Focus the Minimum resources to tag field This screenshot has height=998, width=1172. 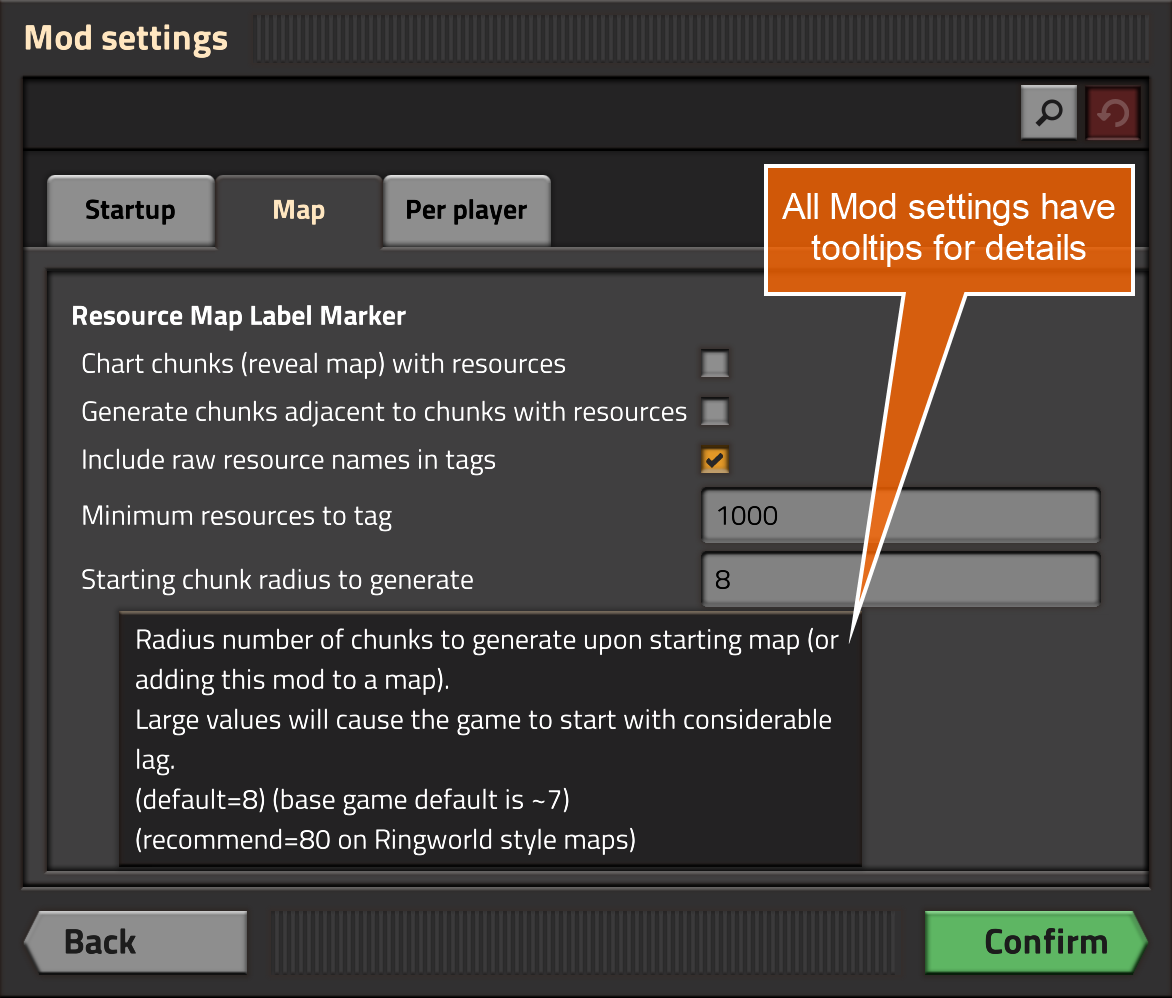pyautogui.click(x=901, y=516)
